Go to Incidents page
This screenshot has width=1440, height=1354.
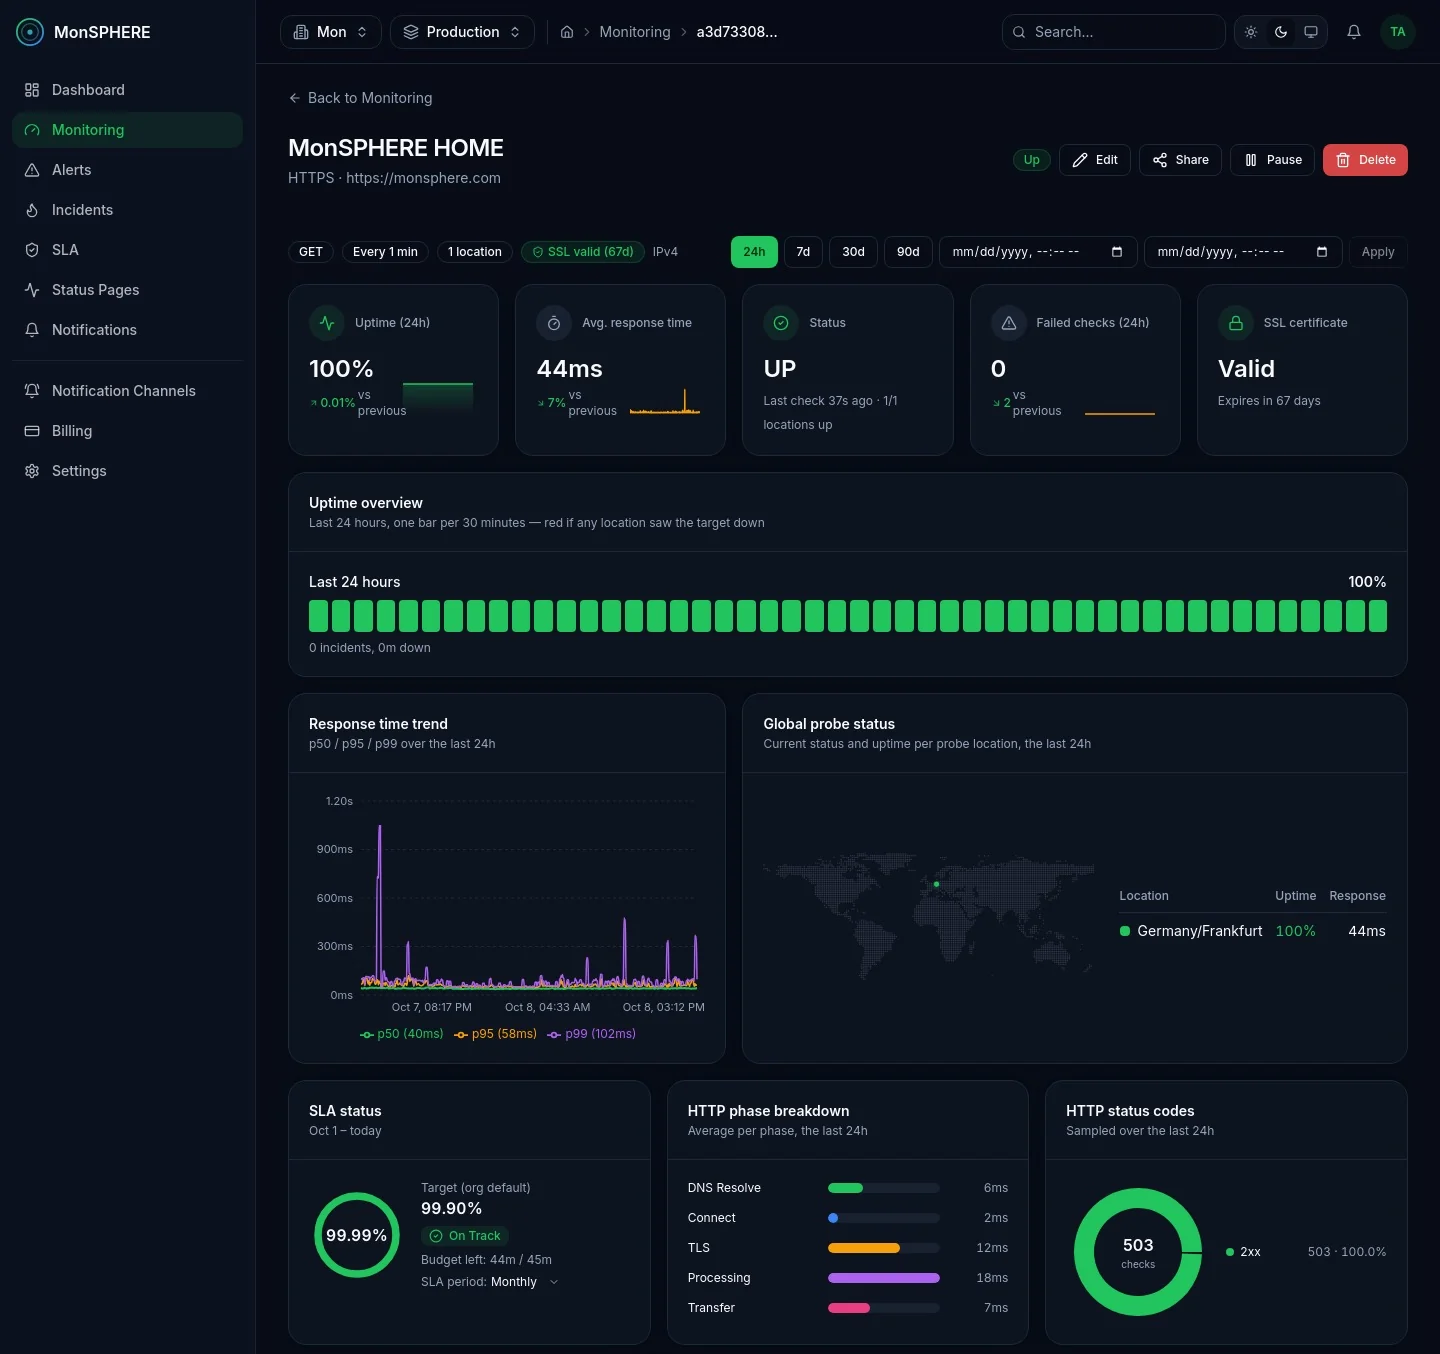(127, 210)
